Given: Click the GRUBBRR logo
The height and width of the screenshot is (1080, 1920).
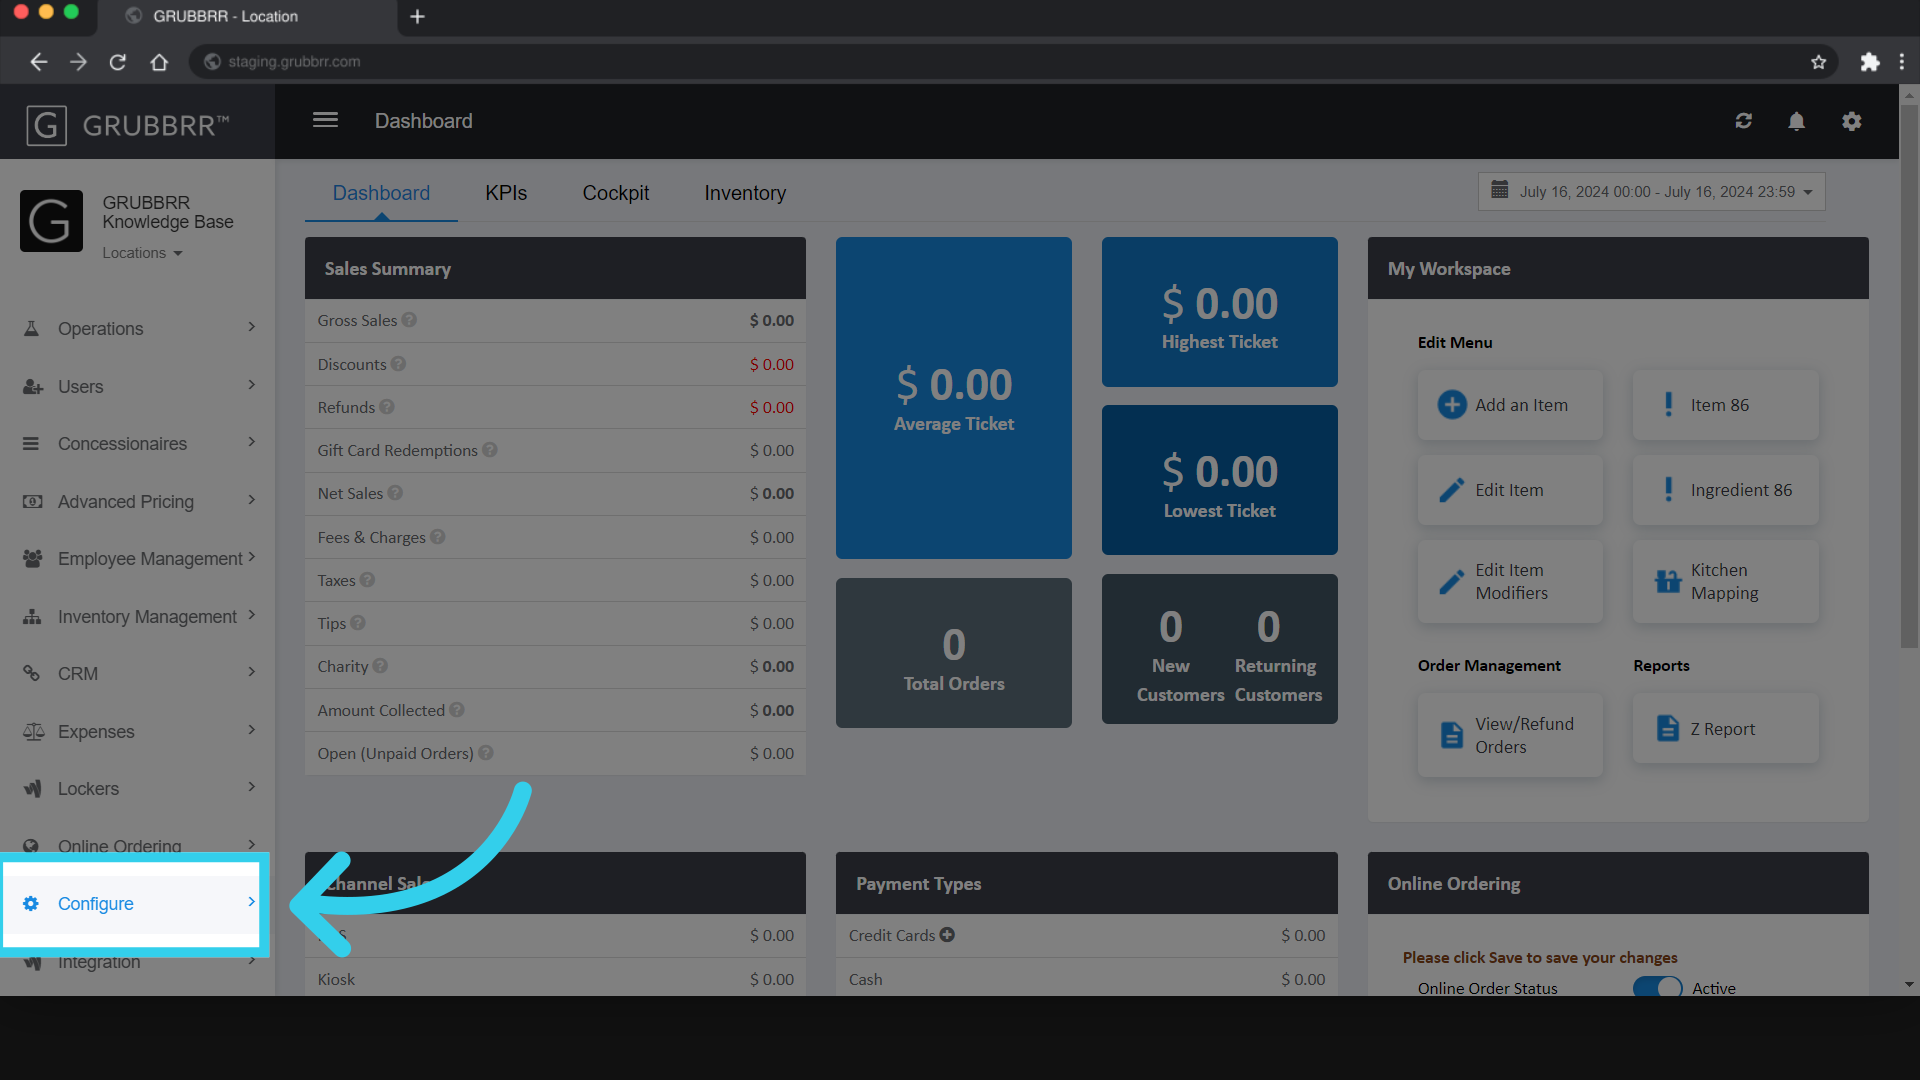Looking at the screenshot, I should pos(127,126).
